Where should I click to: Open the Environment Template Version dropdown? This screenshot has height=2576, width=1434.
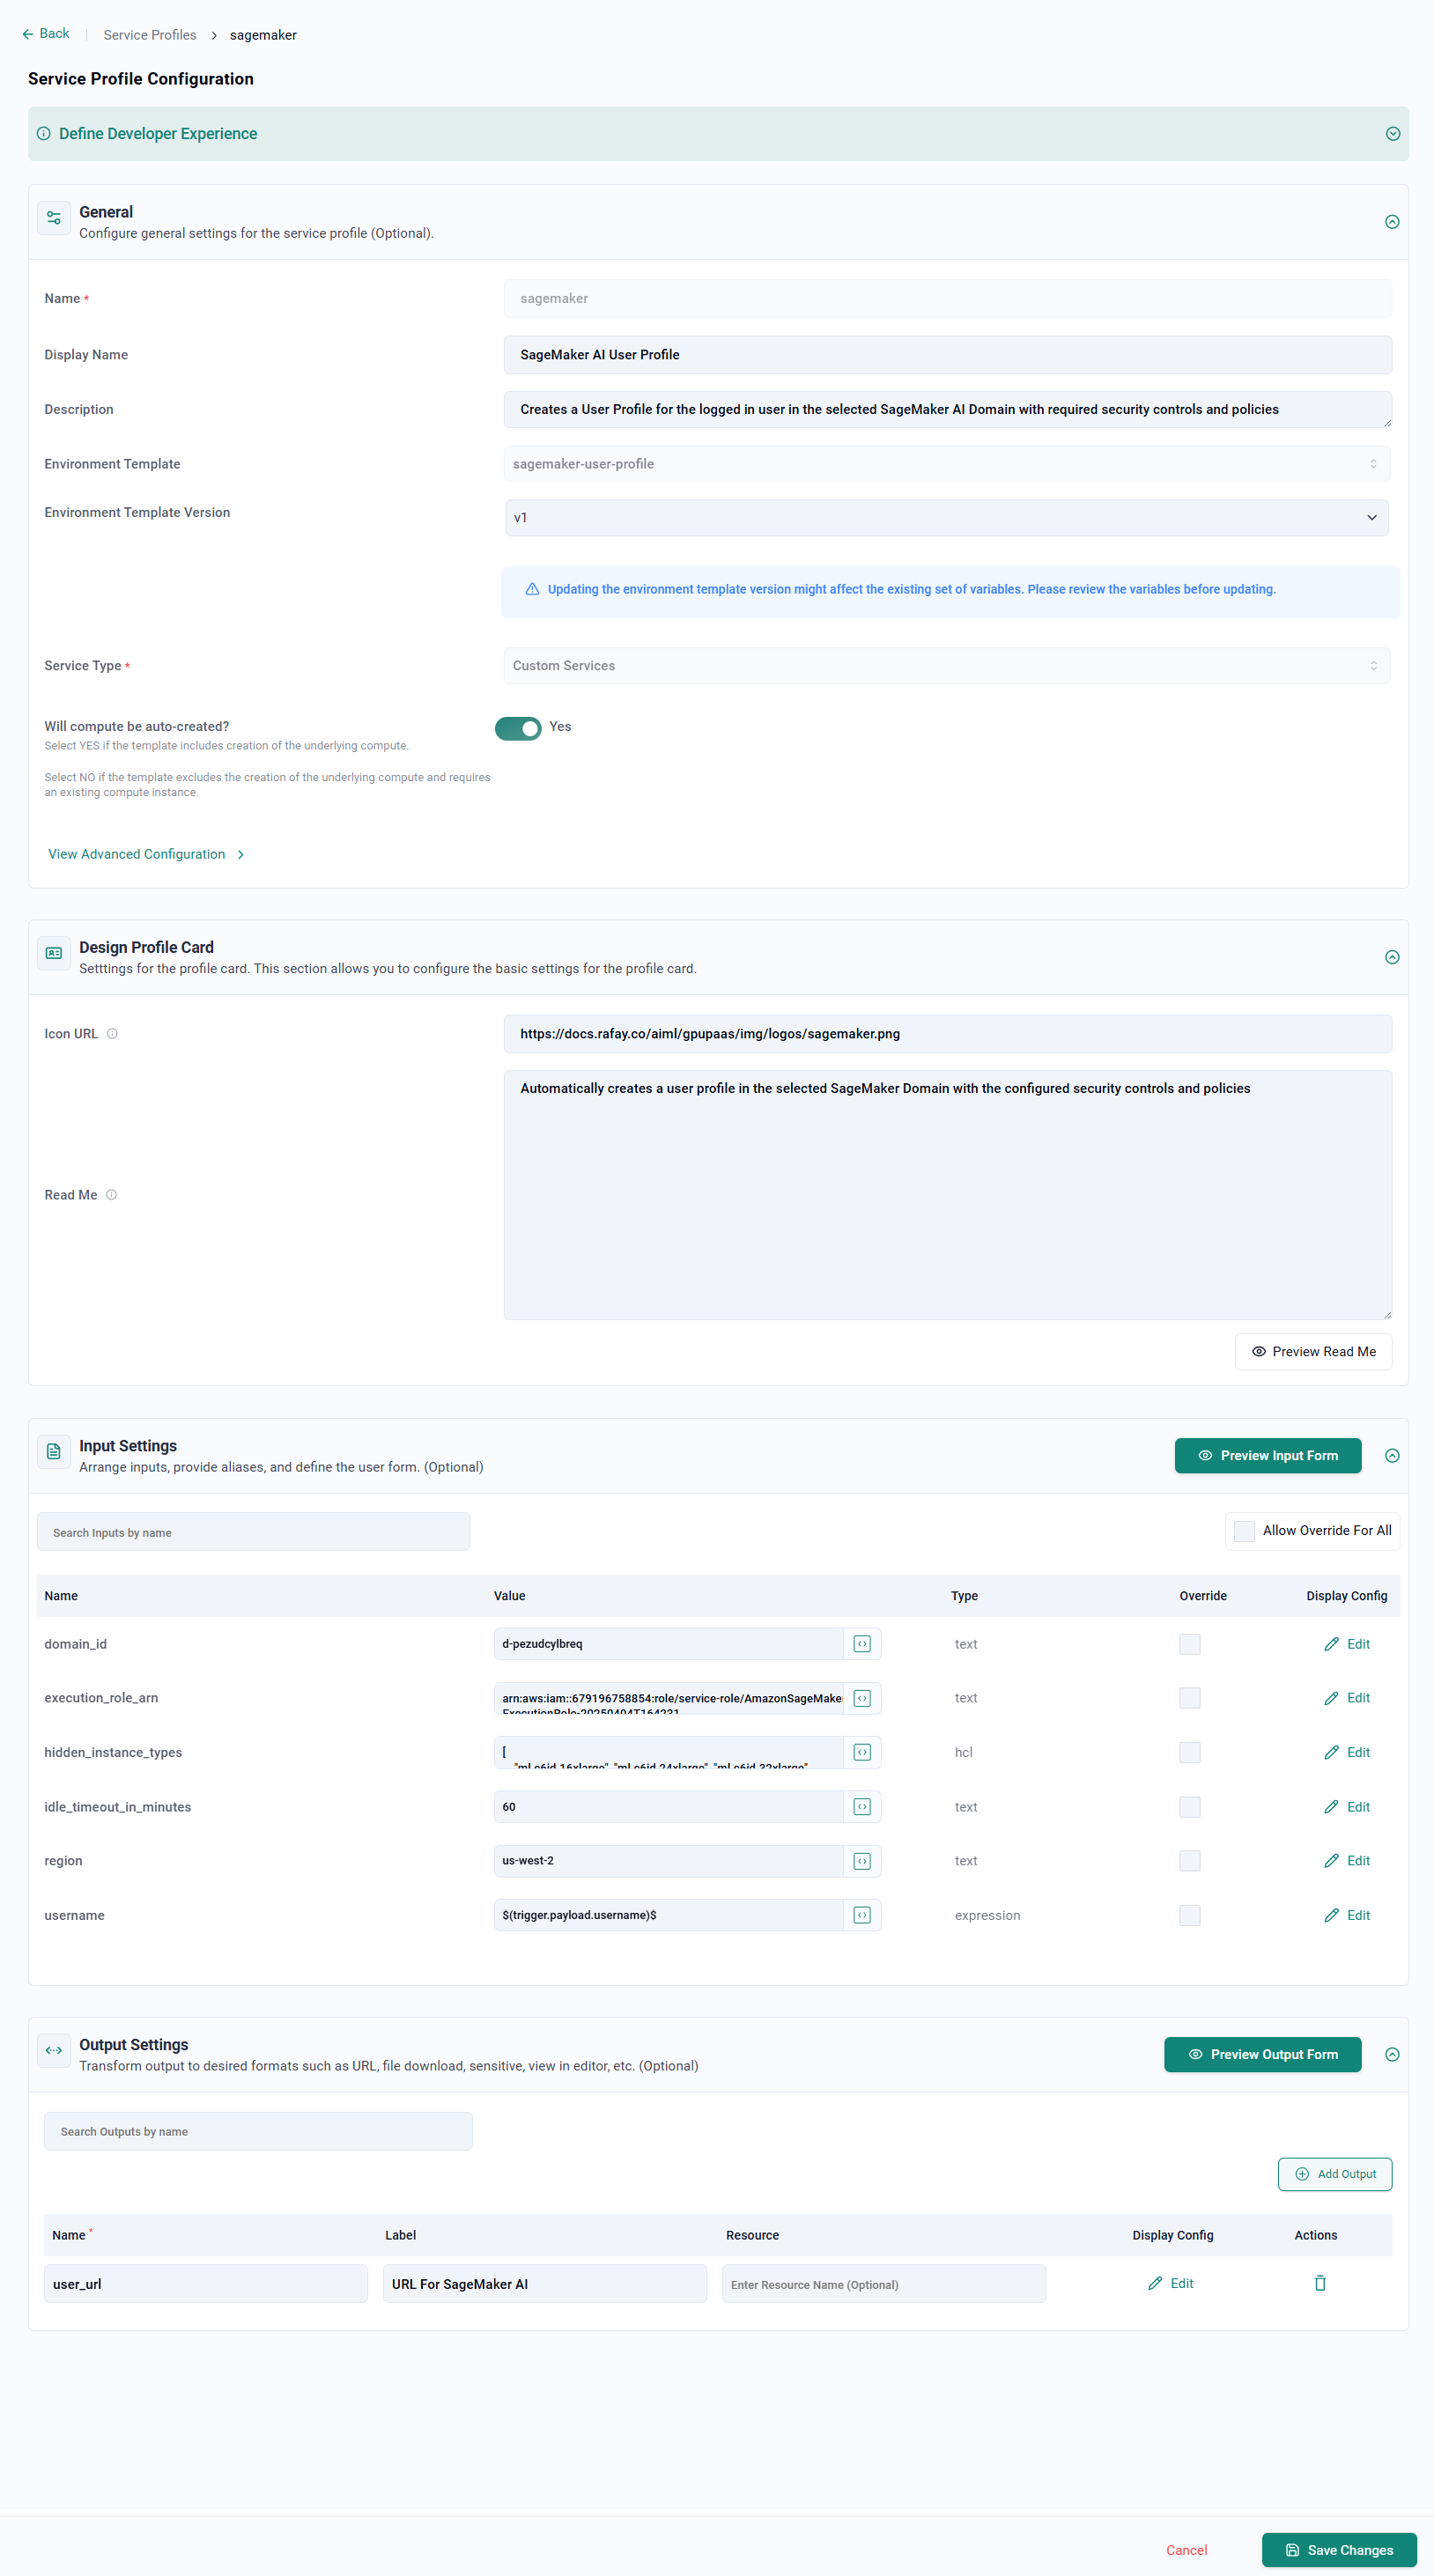[946, 518]
